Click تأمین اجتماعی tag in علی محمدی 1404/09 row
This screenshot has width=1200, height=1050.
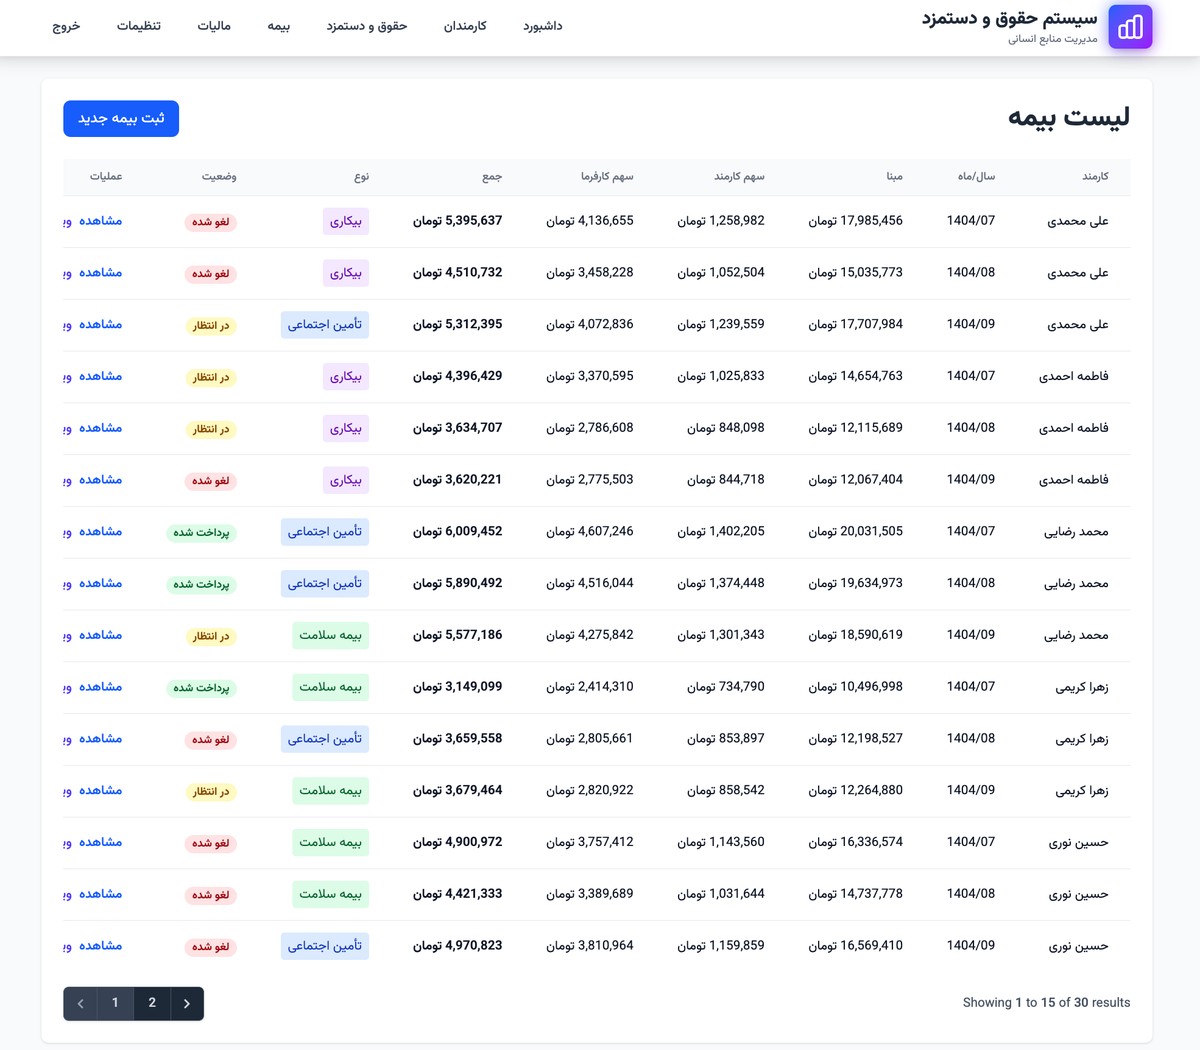tap(325, 325)
